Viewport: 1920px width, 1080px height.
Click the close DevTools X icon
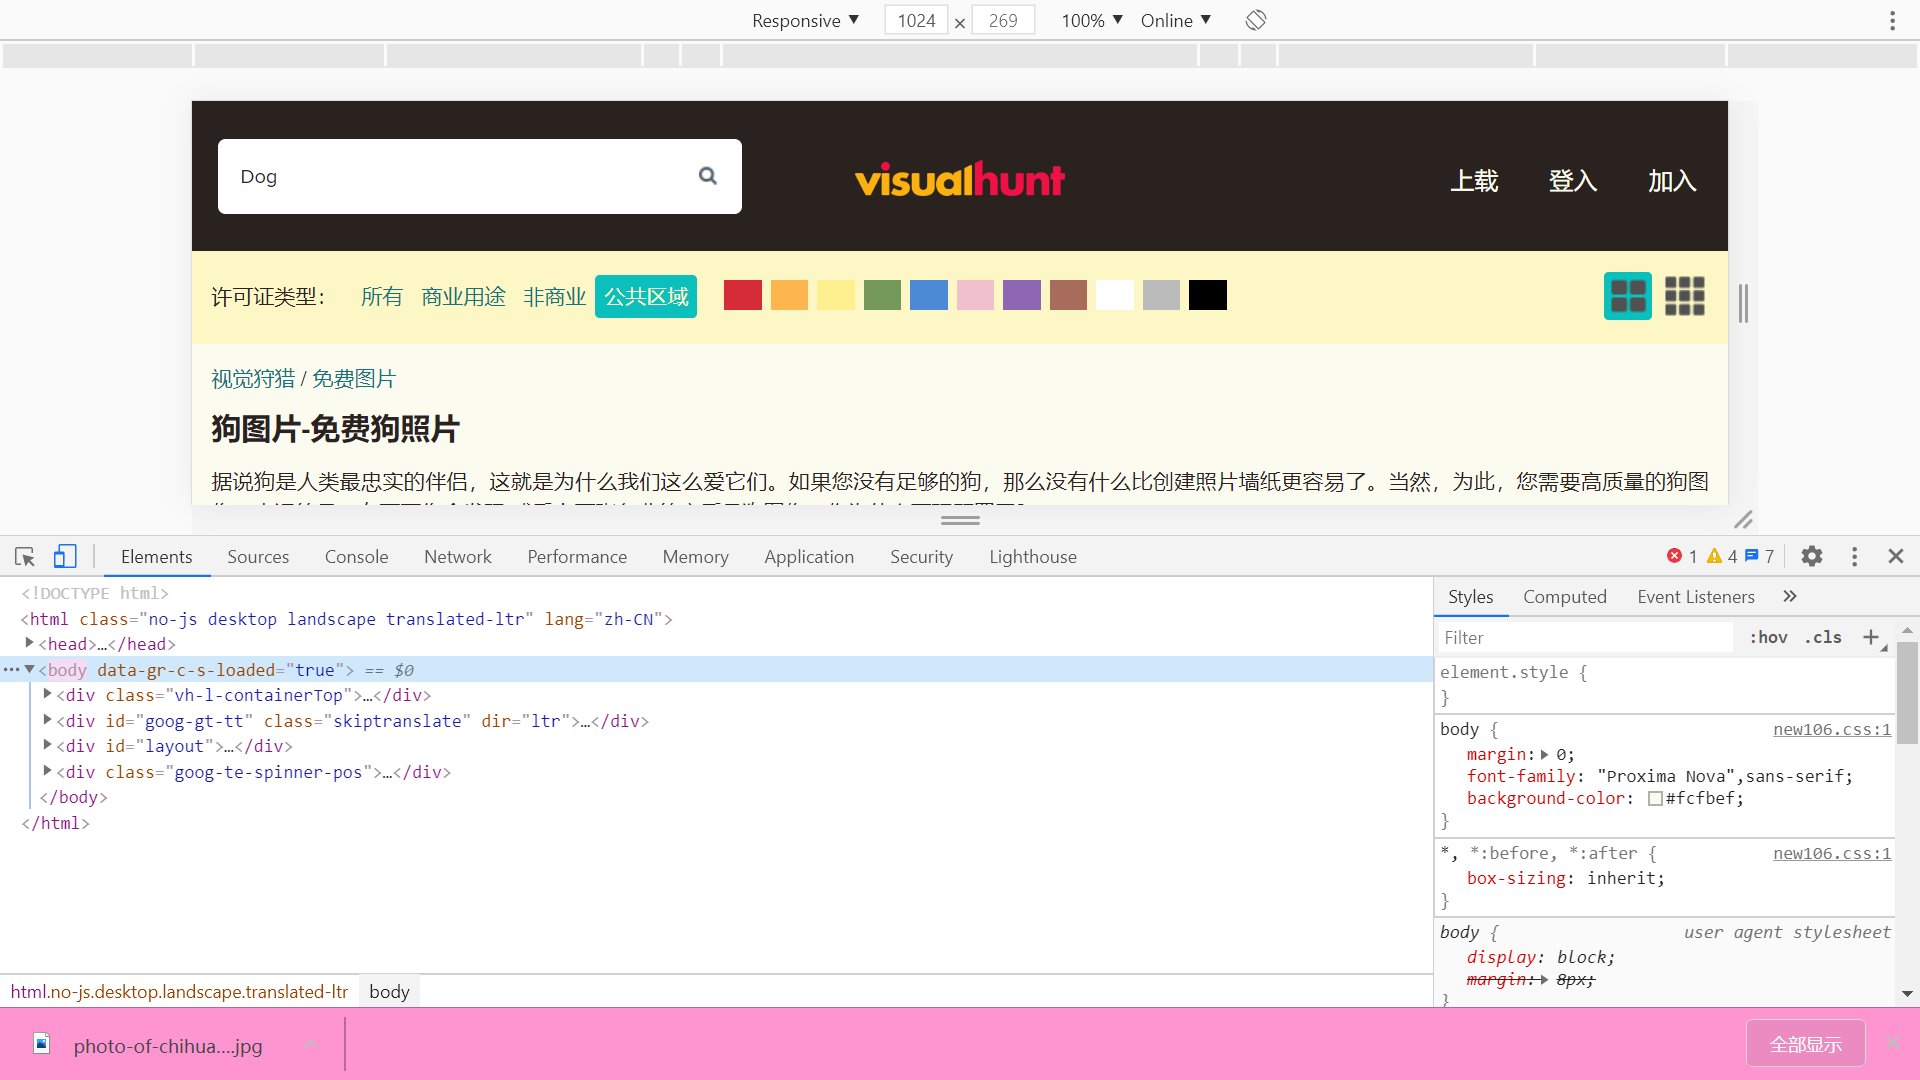click(x=1895, y=556)
